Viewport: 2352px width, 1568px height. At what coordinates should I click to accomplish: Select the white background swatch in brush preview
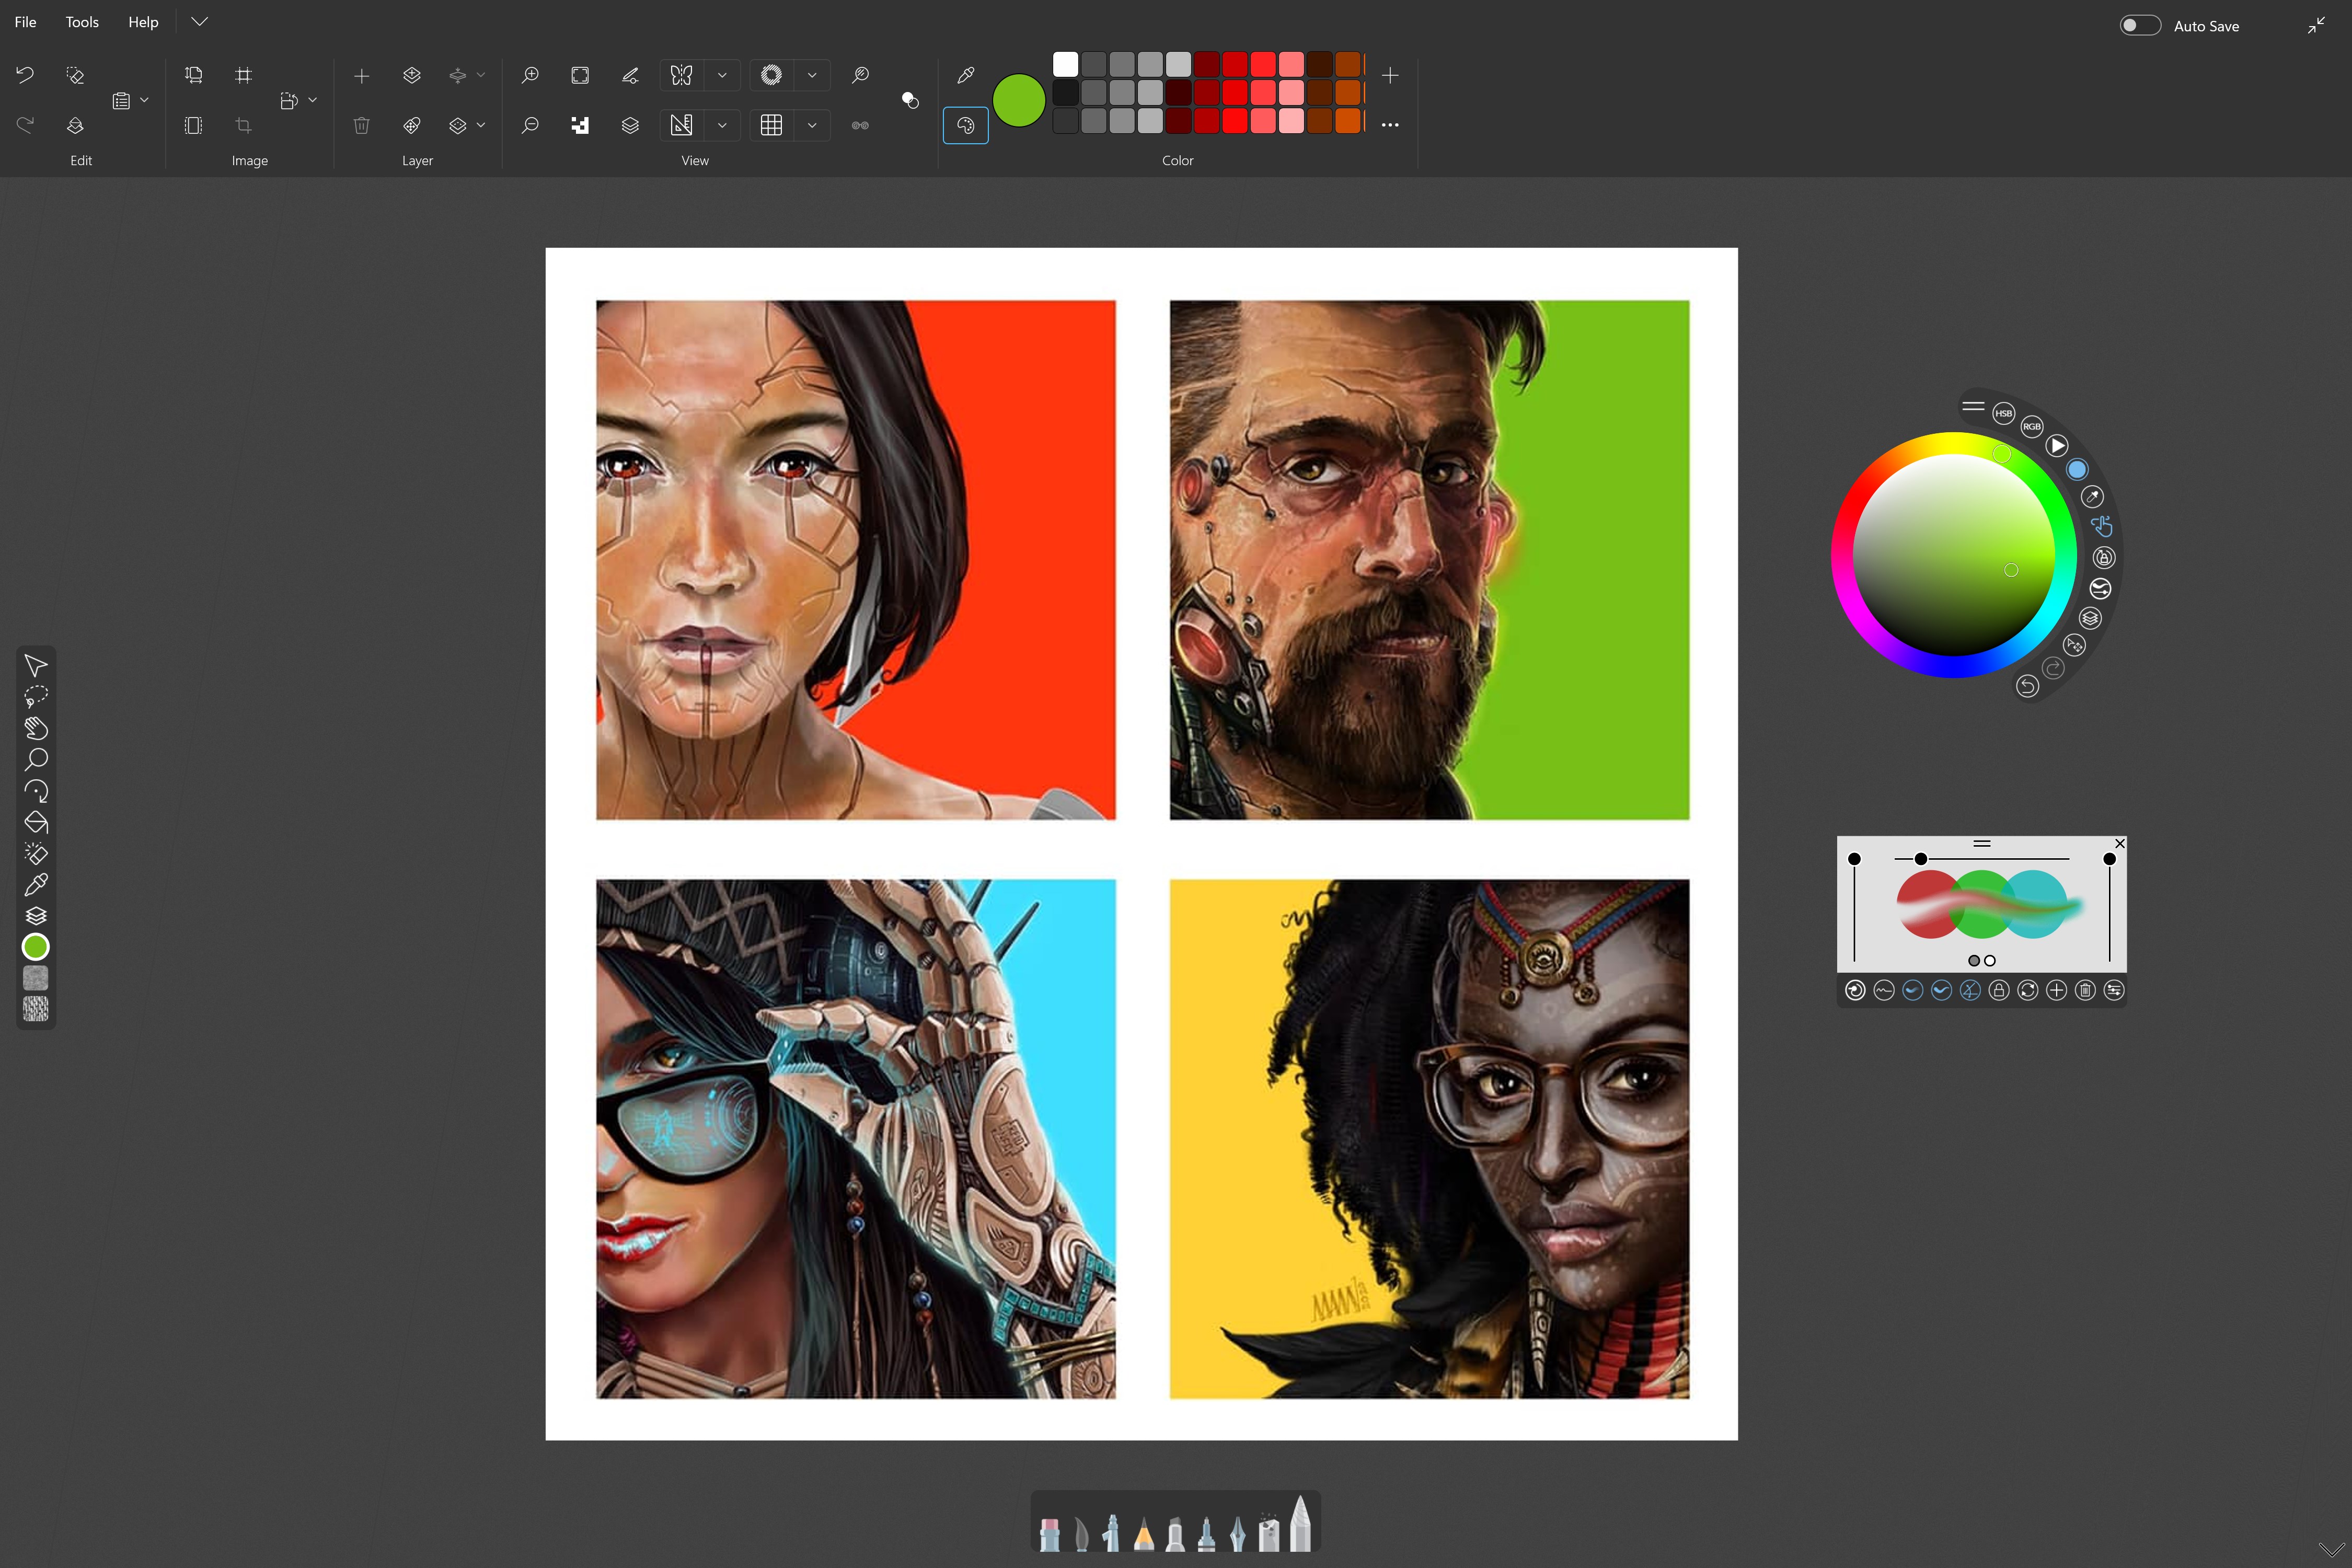pyautogui.click(x=1989, y=960)
